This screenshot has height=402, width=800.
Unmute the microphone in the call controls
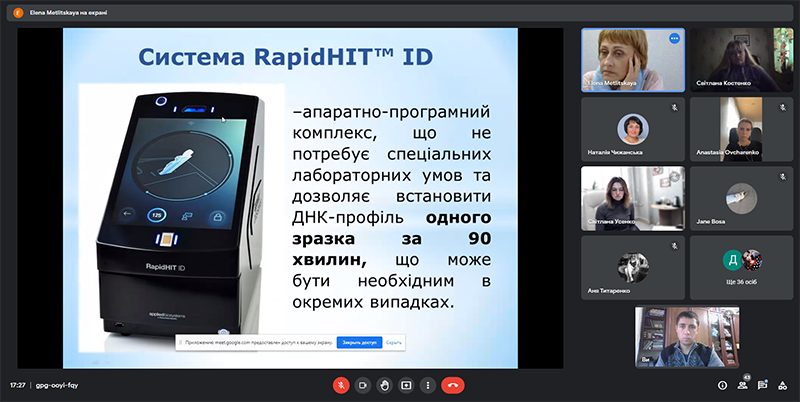click(341, 385)
